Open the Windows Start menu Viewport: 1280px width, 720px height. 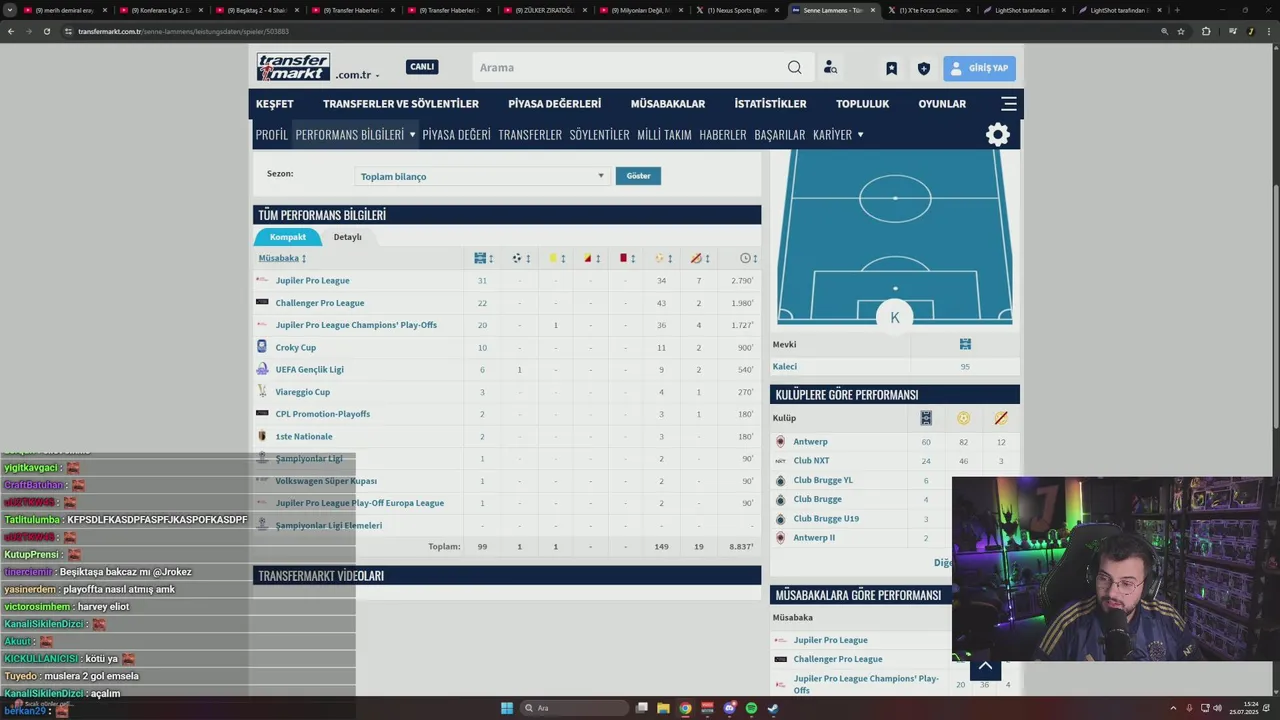tap(507, 708)
